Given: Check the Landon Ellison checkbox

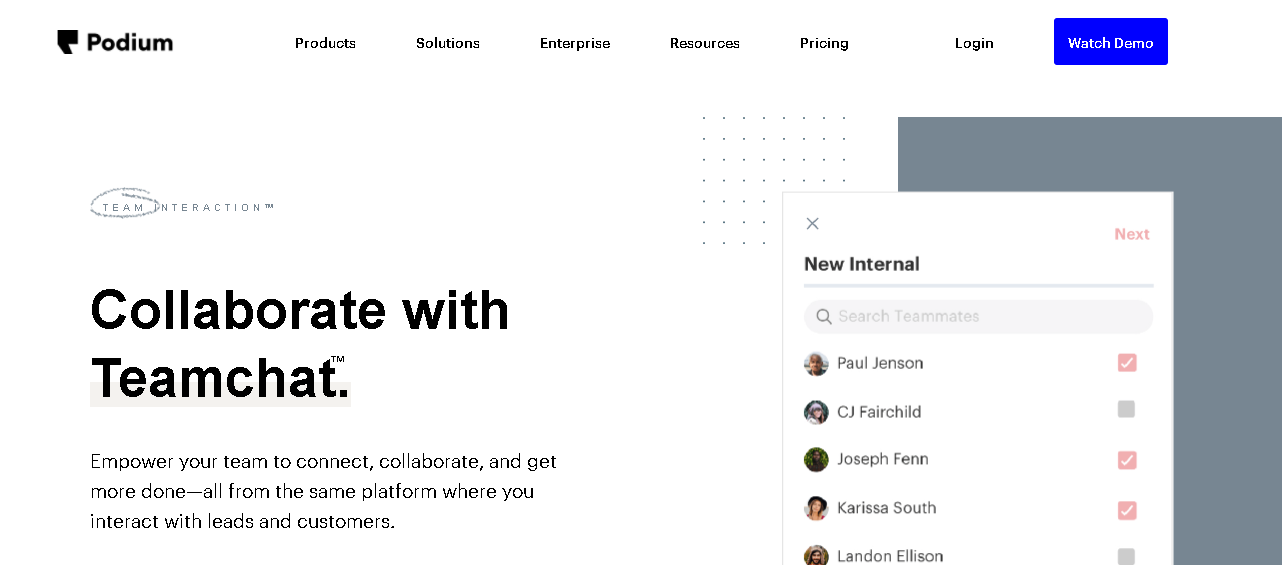Looking at the screenshot, I should tap(1126, 556).
